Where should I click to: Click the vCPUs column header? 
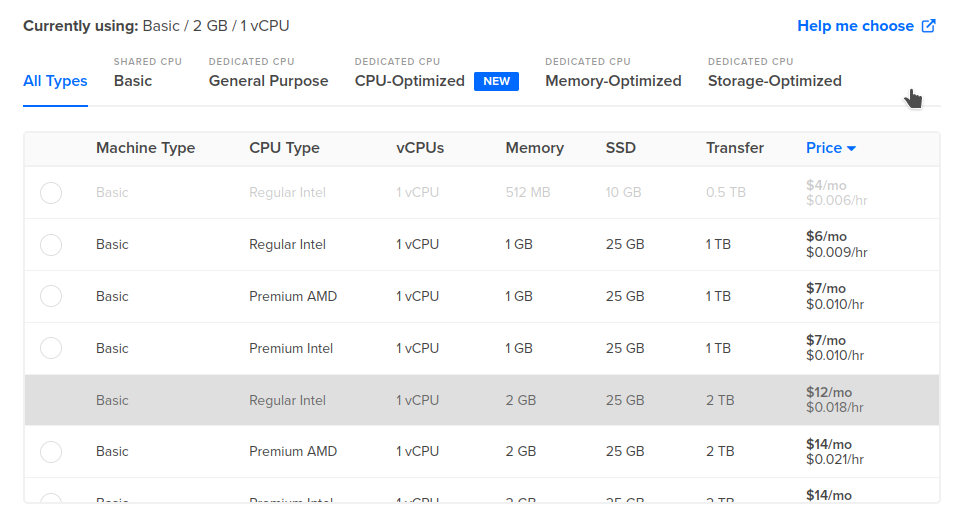click(x=420, y=148)
